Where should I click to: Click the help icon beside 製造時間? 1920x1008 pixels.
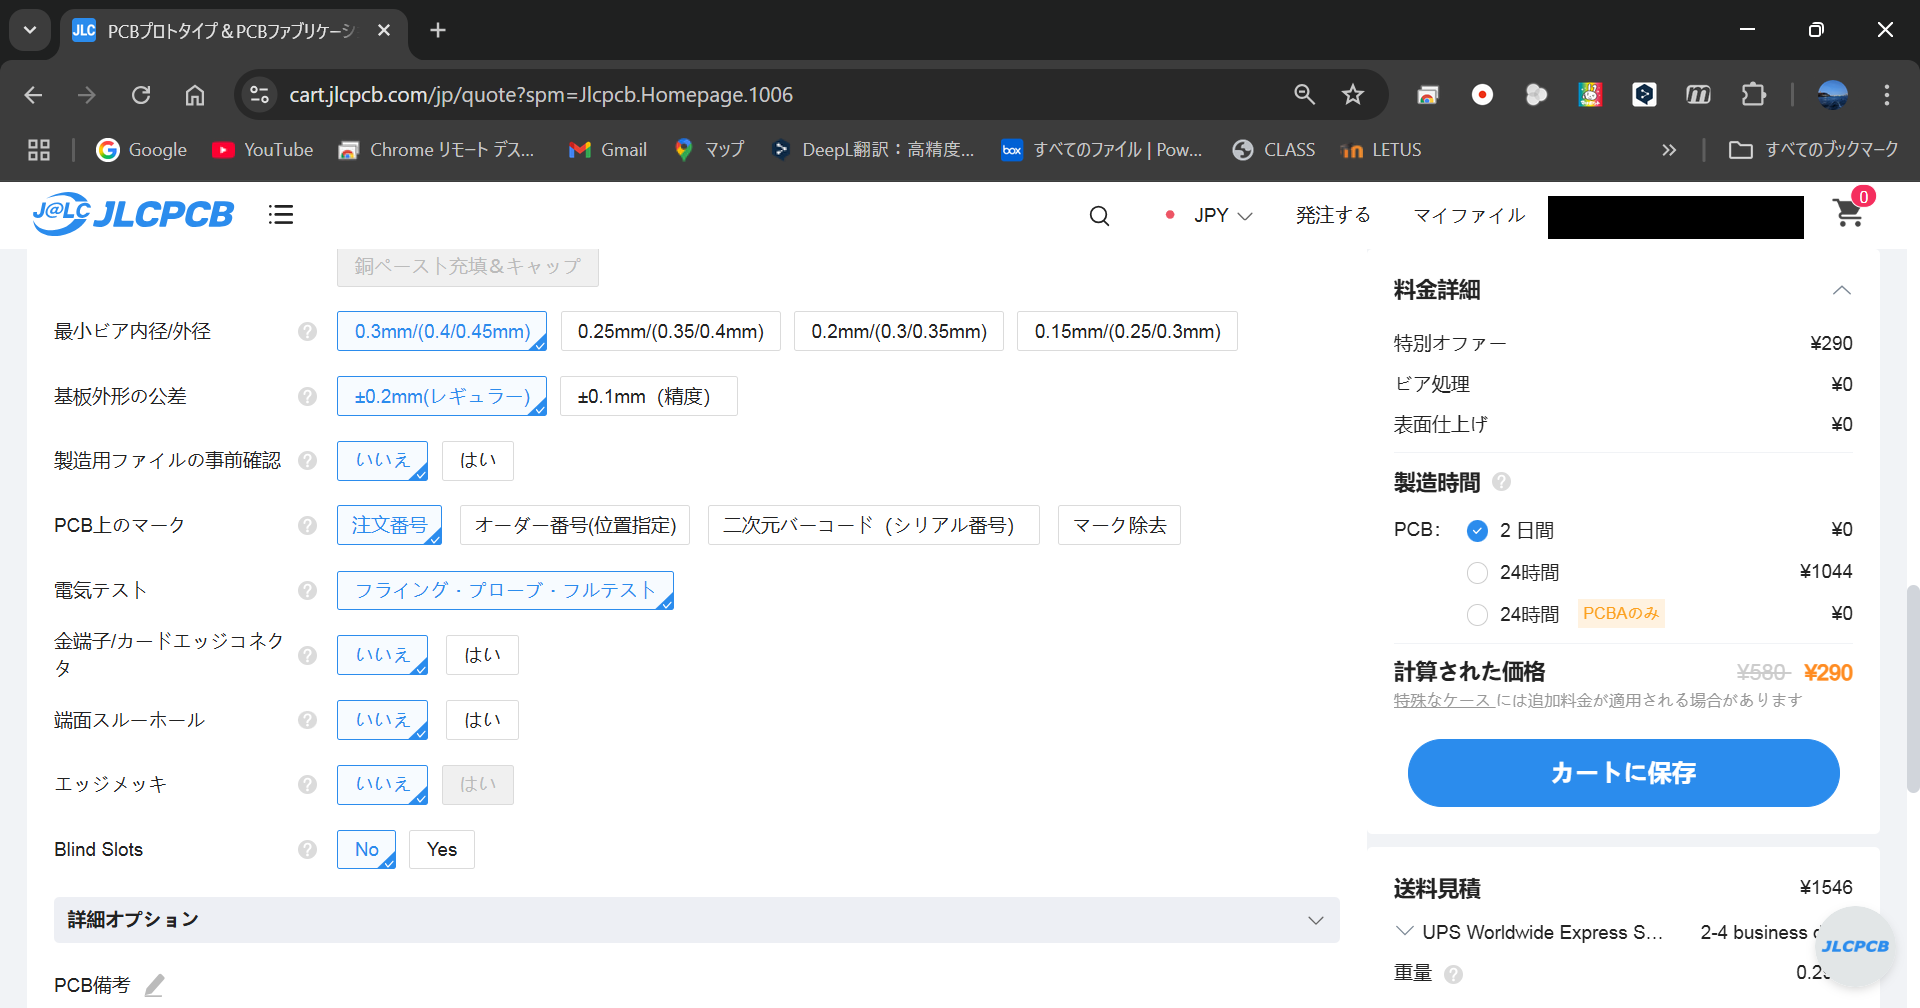coord(1501,483)
